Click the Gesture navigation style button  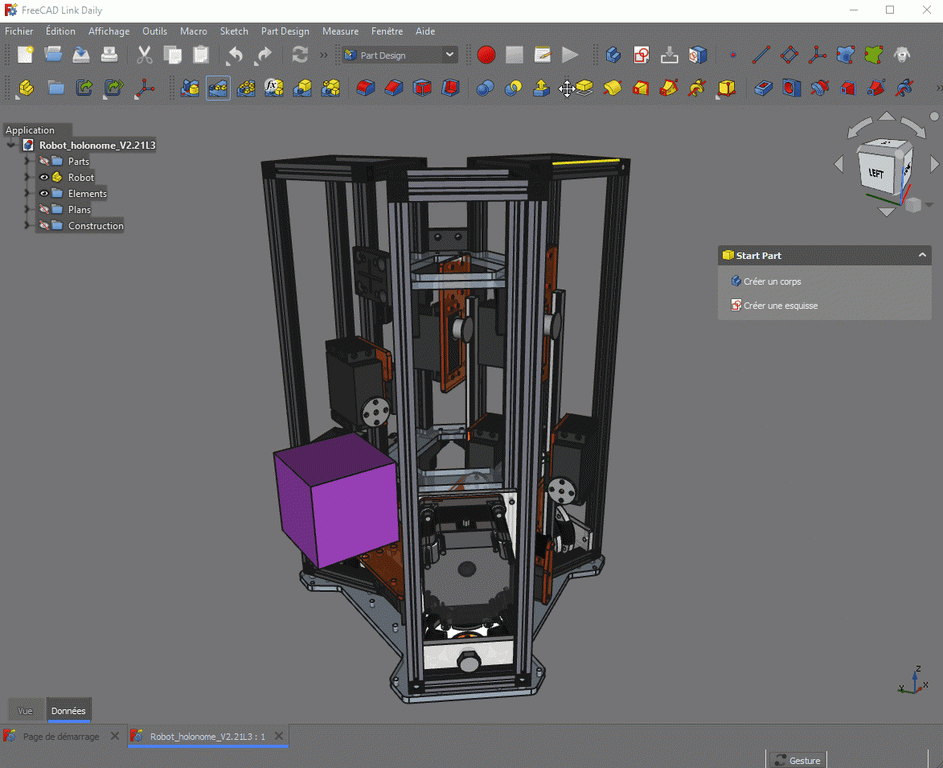click(797, 760)
